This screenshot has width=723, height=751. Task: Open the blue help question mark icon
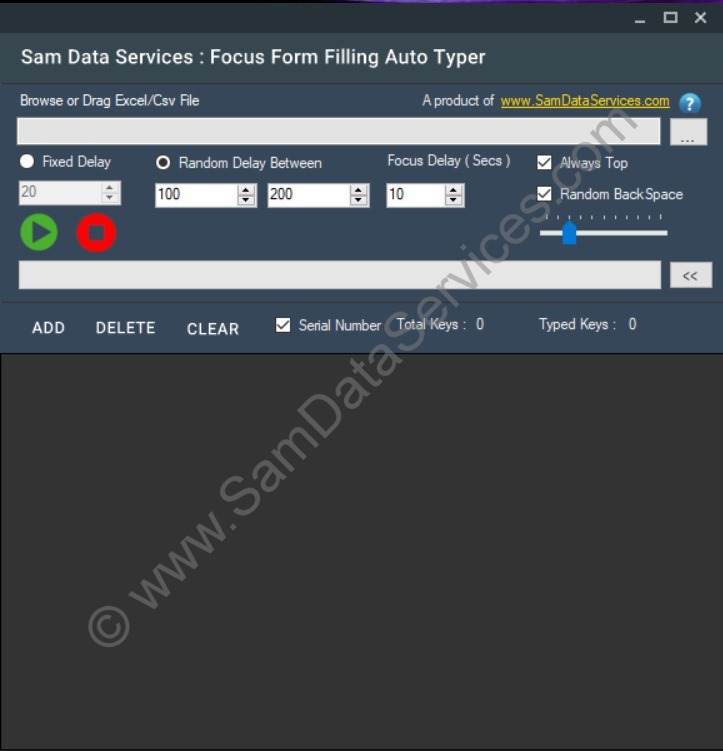coord(690,103)
